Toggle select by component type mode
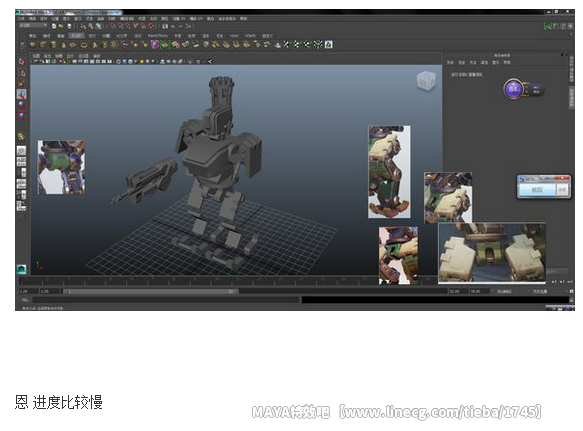583x431 pixels. [x=98, y=26]
